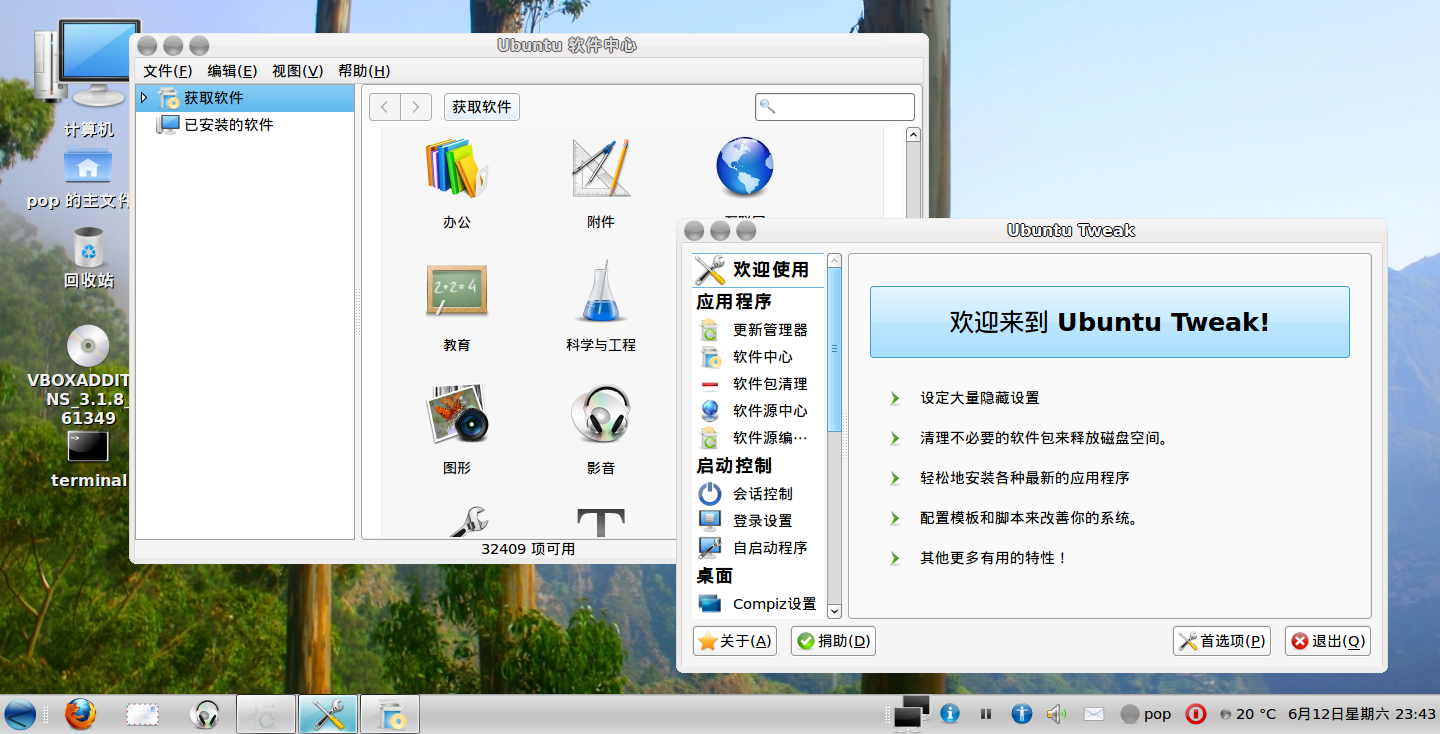Go back in Software Center navigation
The height and width of the screenshot is (734, 1440).
[x=385, y=107]
